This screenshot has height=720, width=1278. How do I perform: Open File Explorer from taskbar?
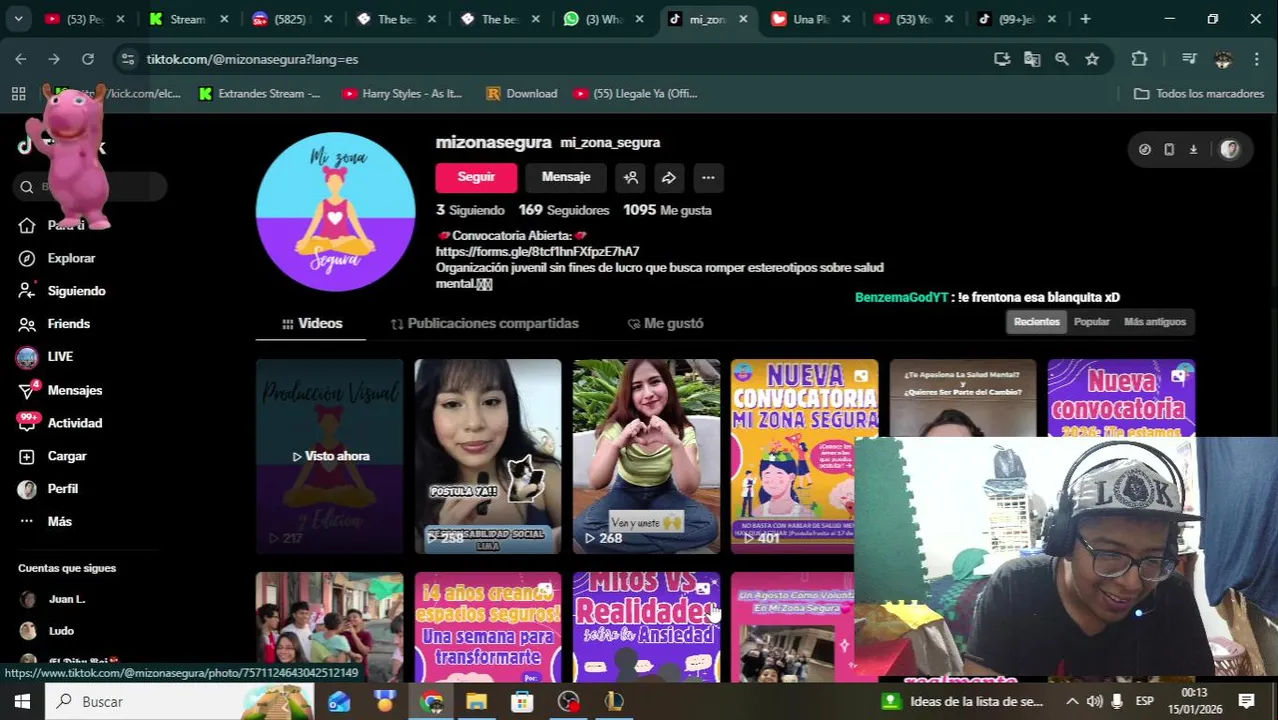point(476,702)
